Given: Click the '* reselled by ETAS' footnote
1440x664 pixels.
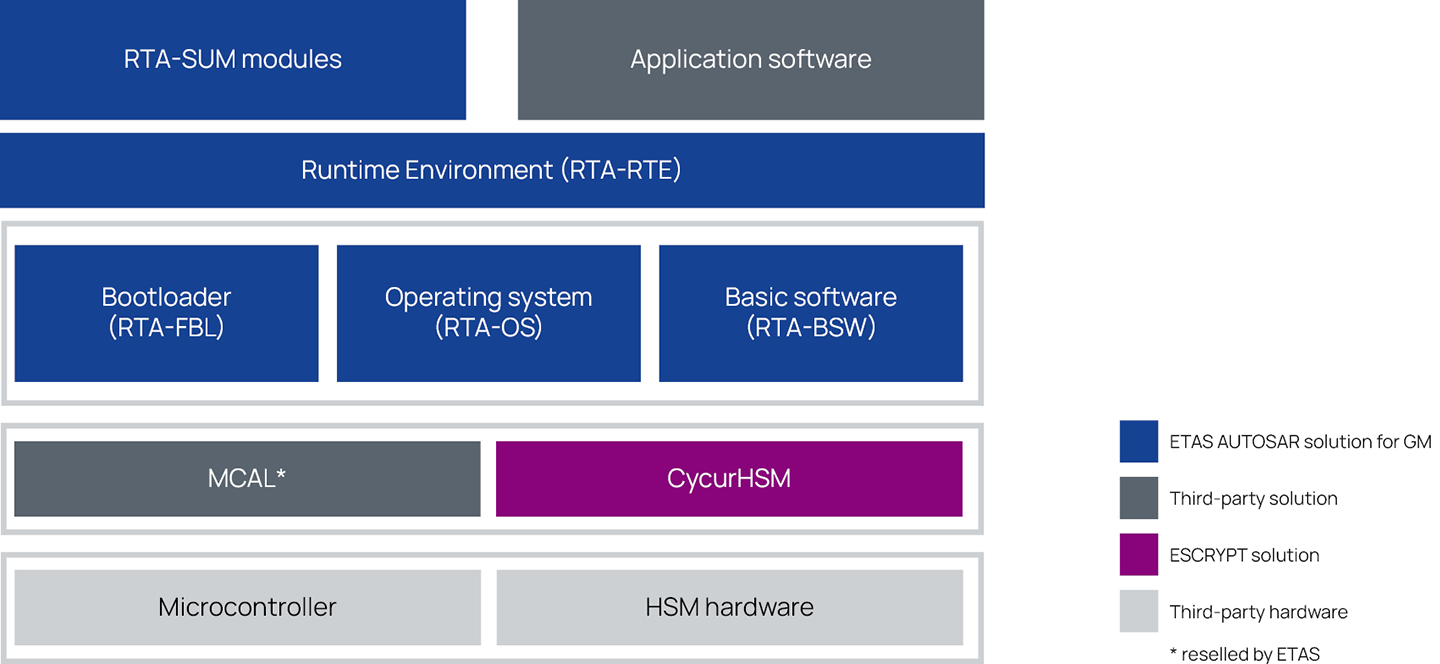Looking at the screenshot, I should (x=1244, y=654).
